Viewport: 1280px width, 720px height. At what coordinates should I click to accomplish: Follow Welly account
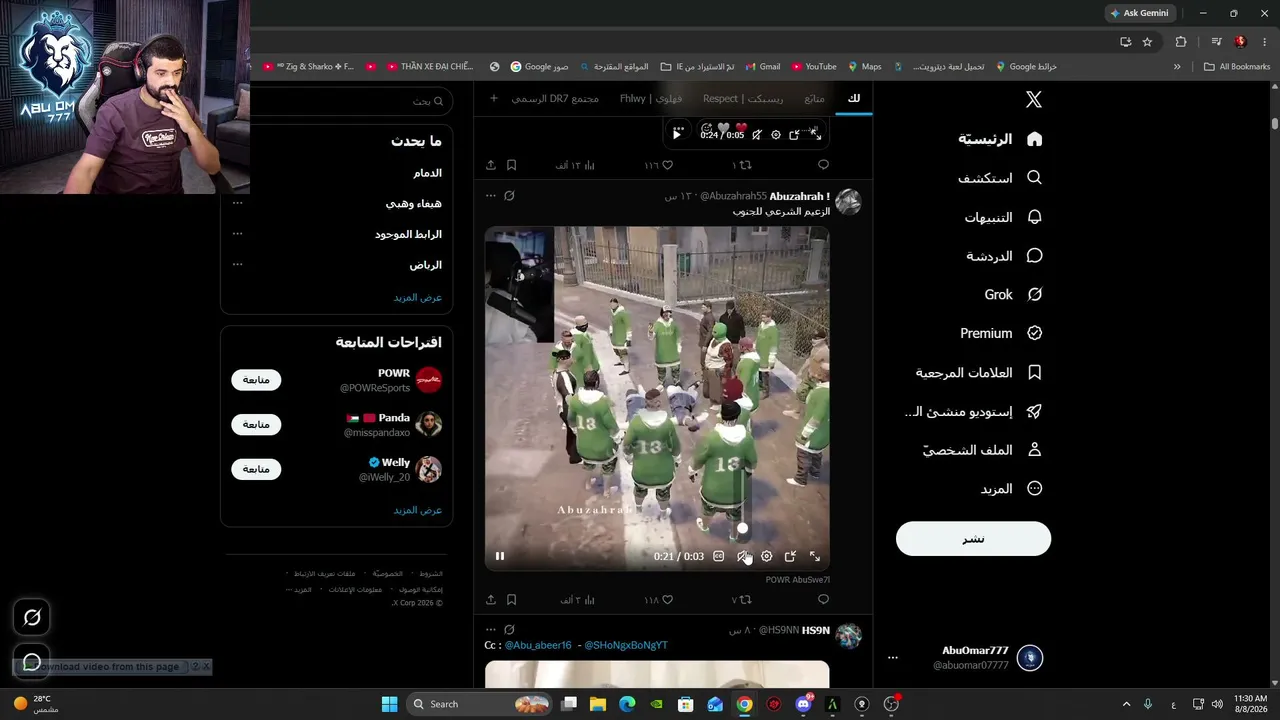[x=256, y=469]
